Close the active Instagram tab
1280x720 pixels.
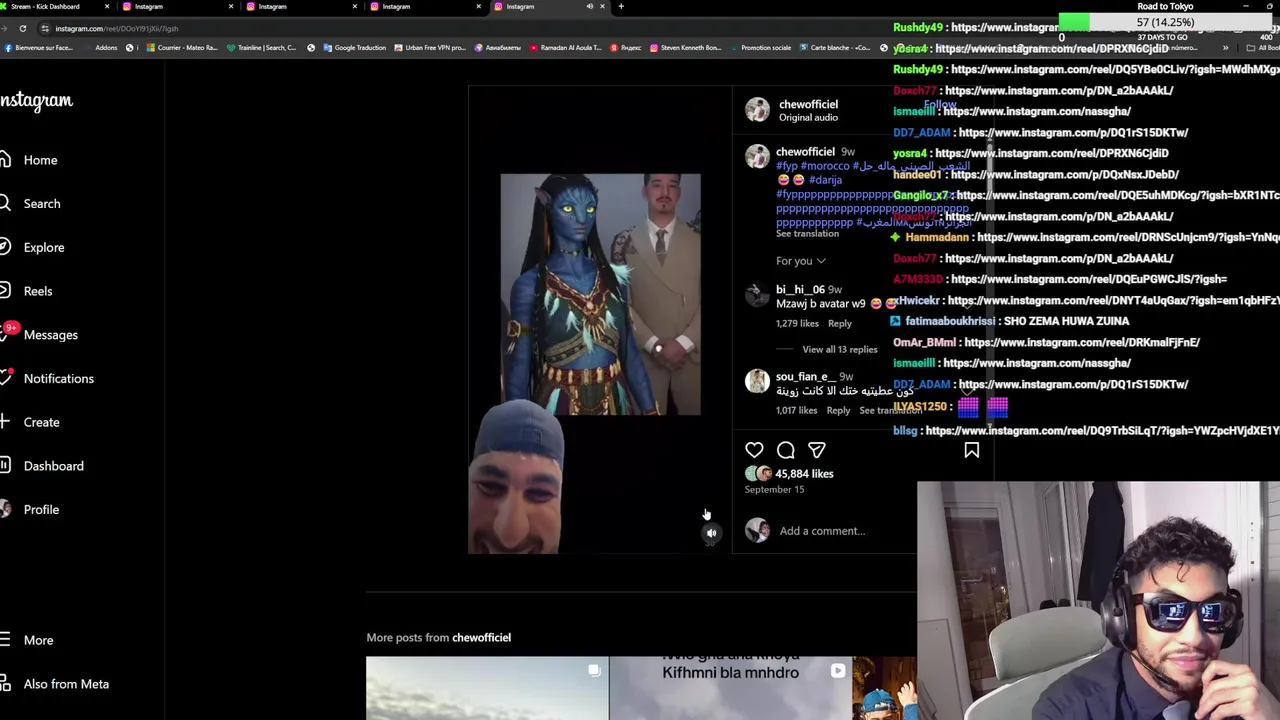pos(602,6)
